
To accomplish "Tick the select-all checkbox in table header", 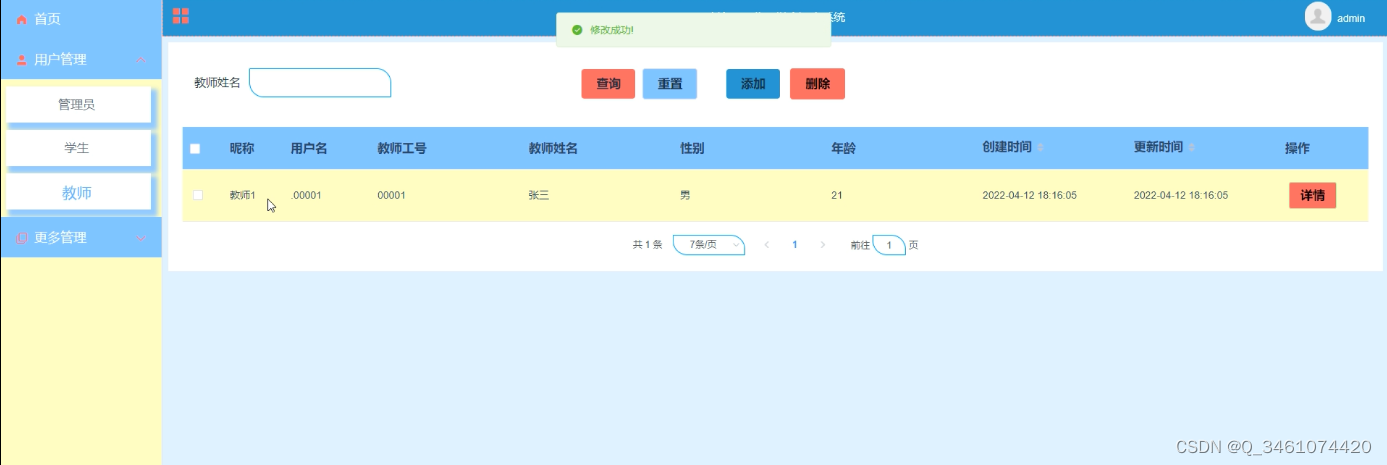I will point(195,149).
